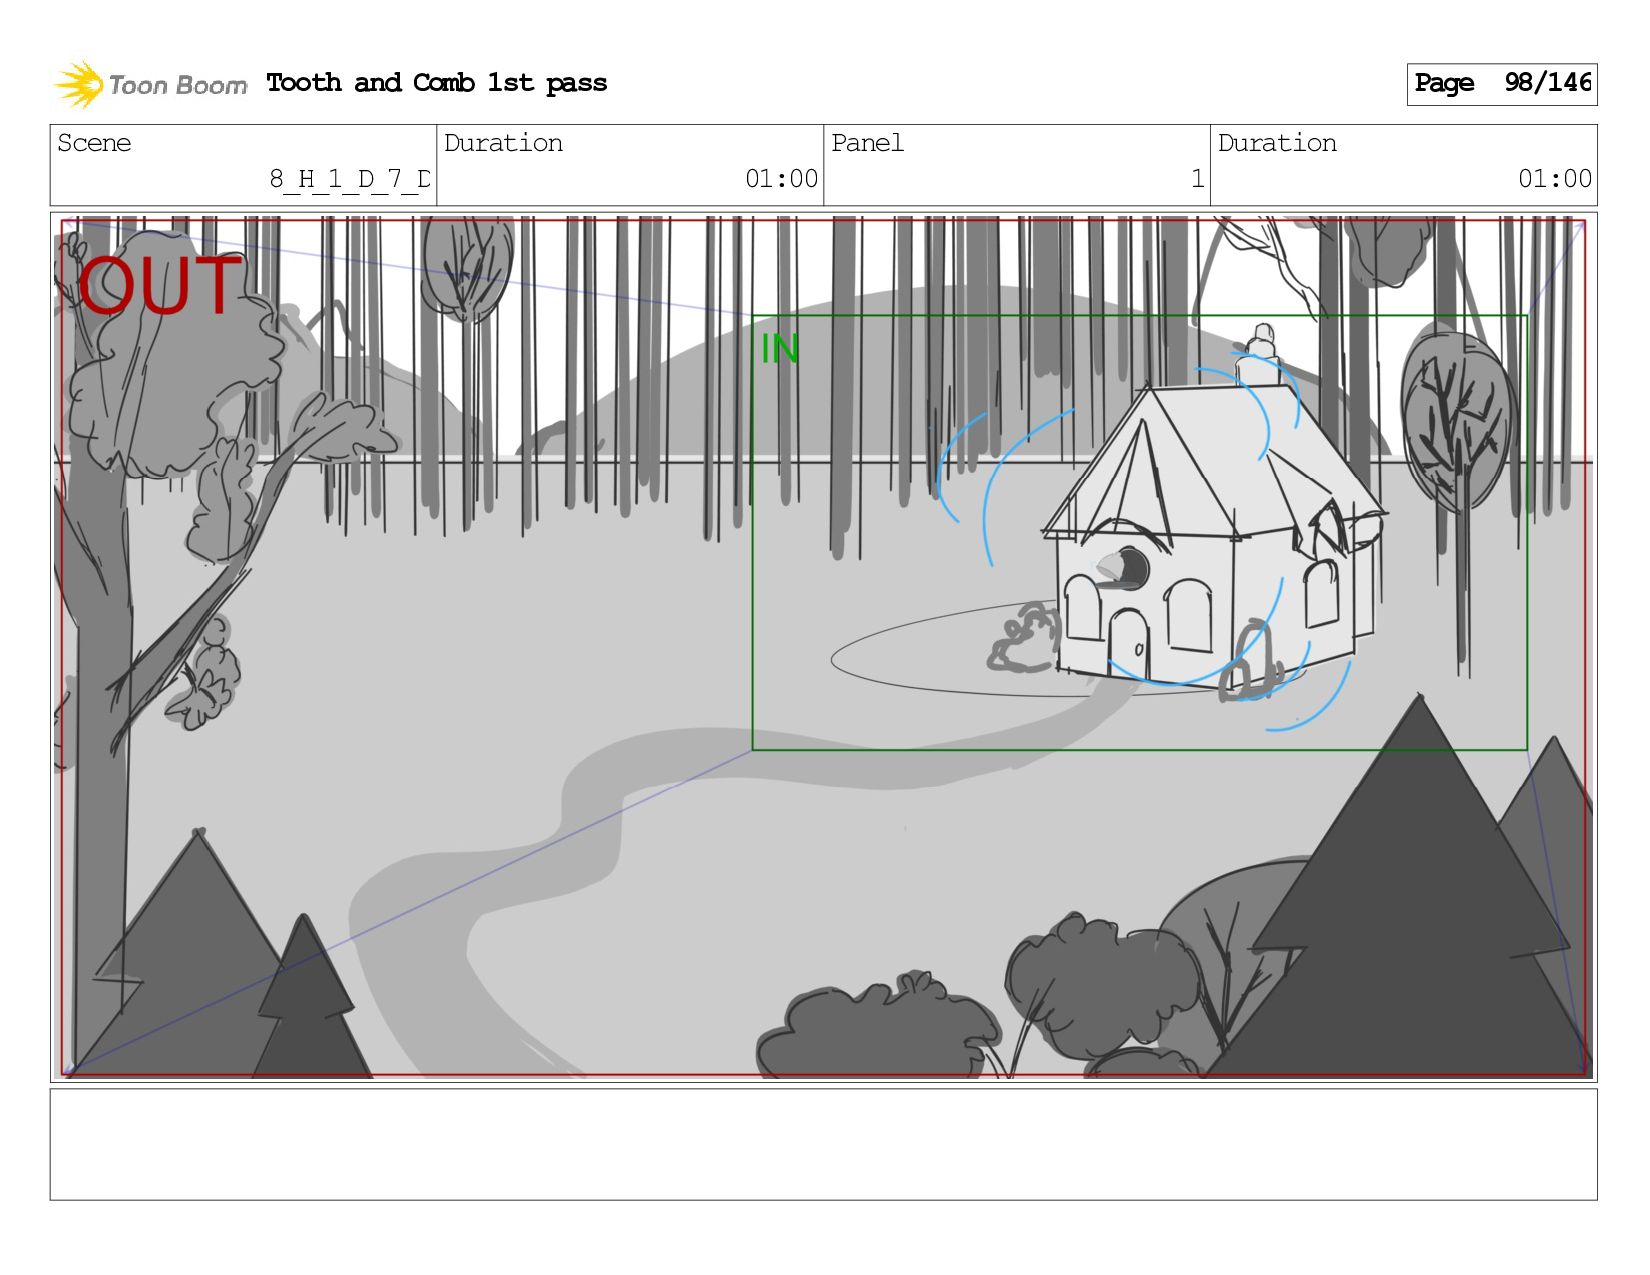
Task: Select the scene name '8_H_1_D_7_D'
Action: [x=350, y=179]
